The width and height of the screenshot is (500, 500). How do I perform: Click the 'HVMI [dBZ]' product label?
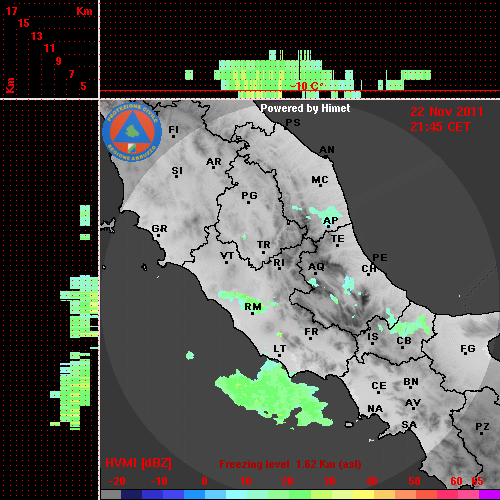[138, 463]
